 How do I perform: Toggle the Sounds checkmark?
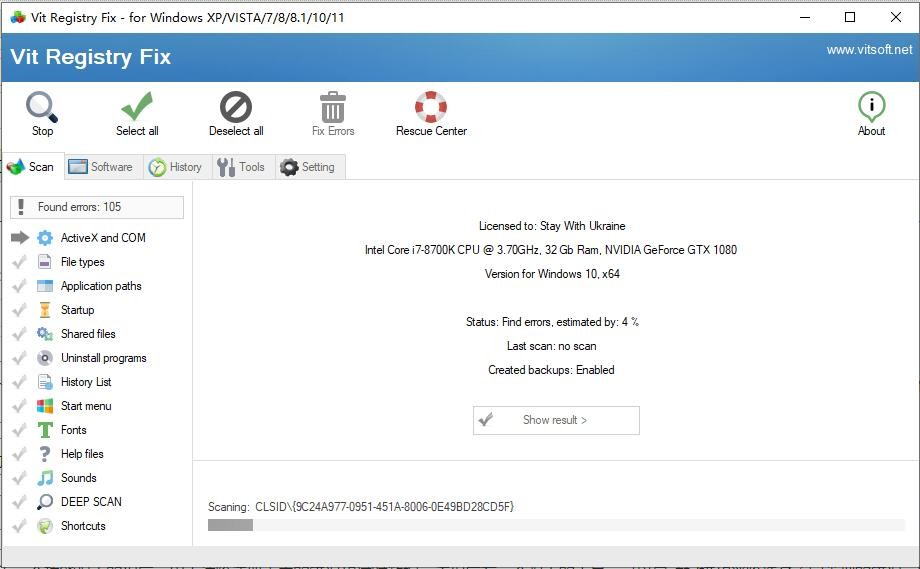point(19,478)
